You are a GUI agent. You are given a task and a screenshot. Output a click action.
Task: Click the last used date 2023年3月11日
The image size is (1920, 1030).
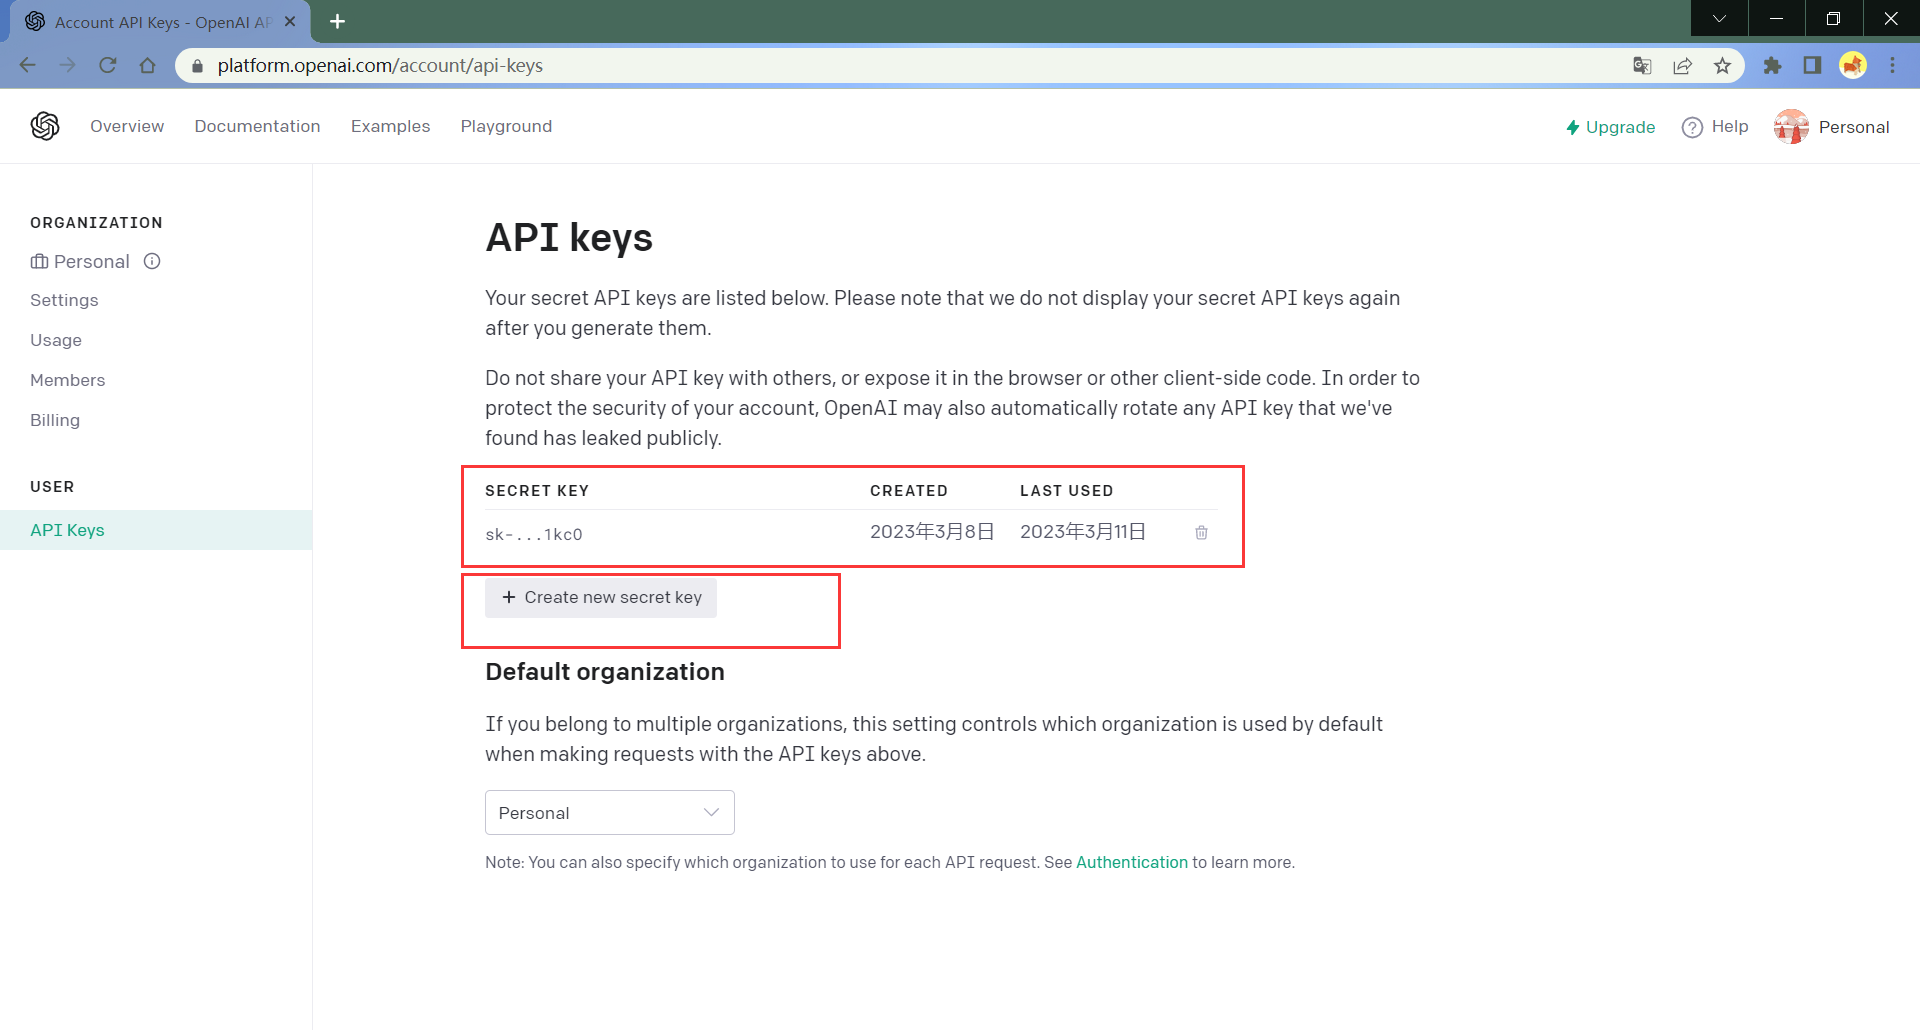[x=1083, y=532]
